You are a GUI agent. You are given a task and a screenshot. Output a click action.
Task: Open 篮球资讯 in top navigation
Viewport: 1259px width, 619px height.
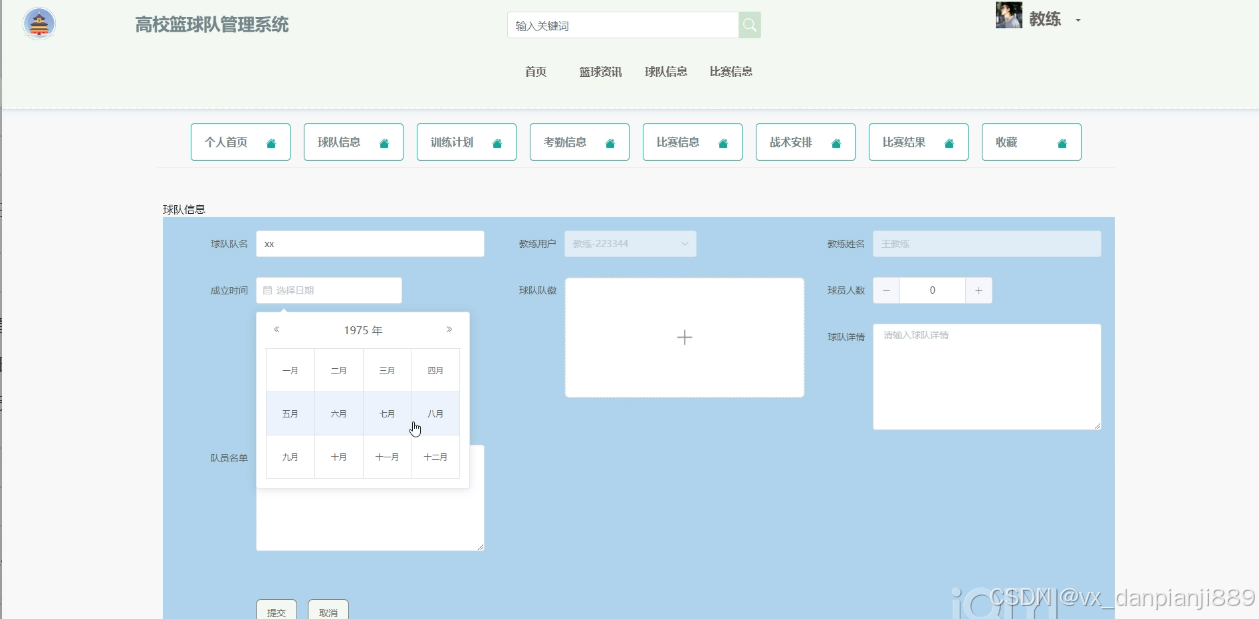[600, 72]
